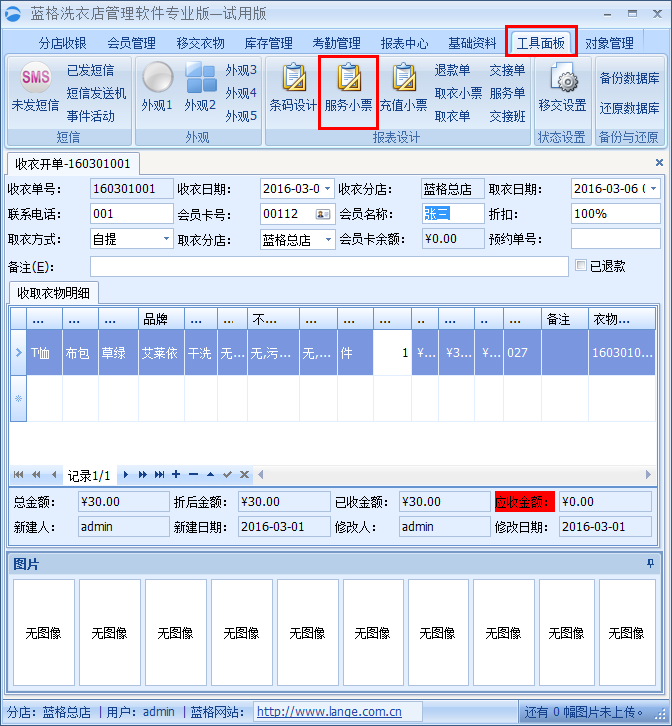This screenshot has height=726, width=672.
Task: Click the 折扣 100% field
Action: [615, 214]
